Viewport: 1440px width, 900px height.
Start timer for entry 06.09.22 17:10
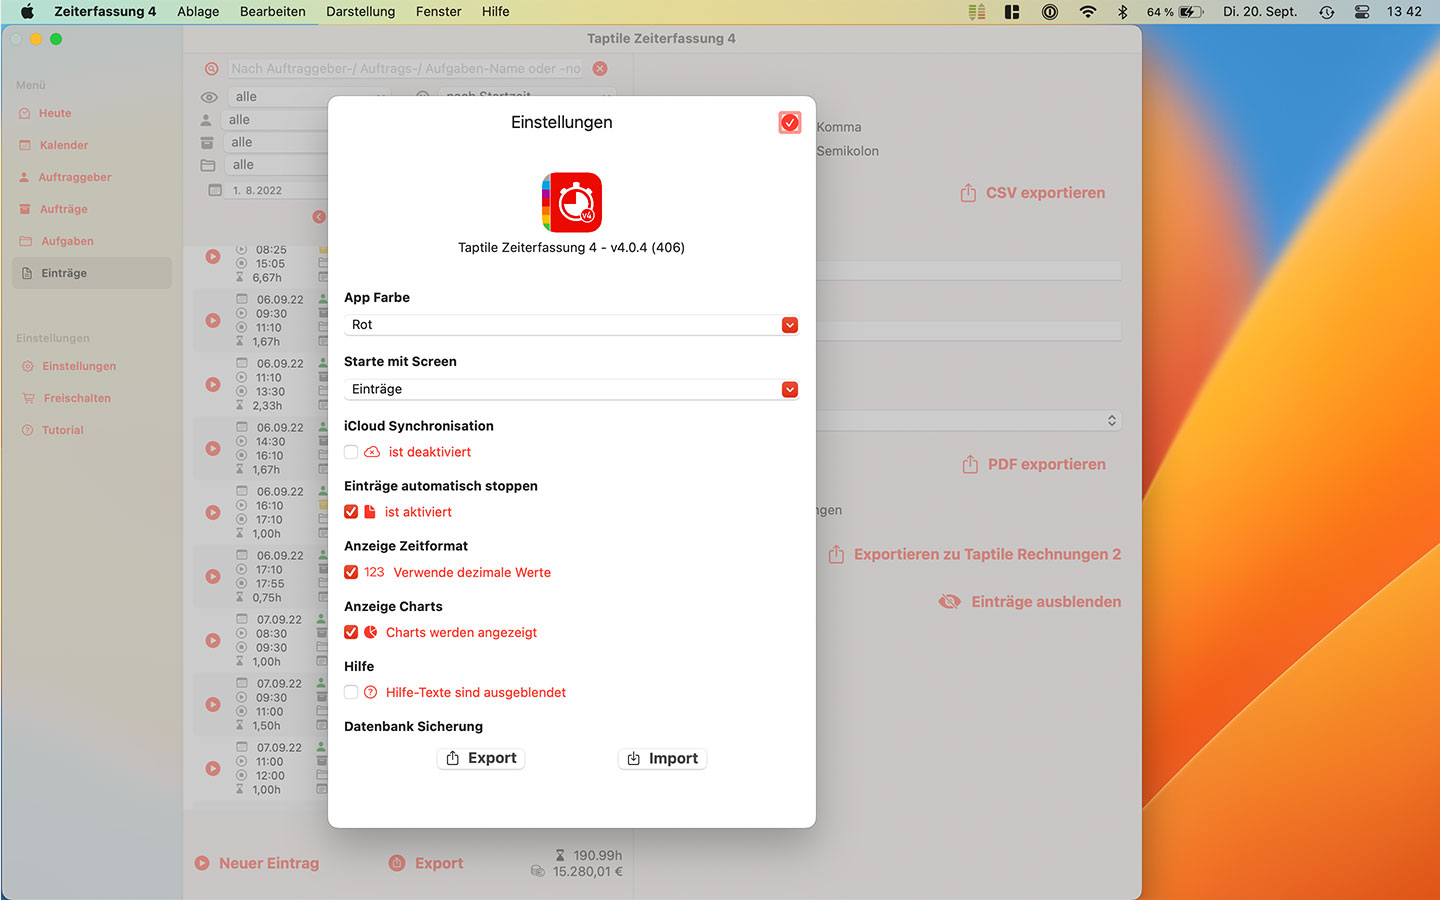click(x=213, y=577)
